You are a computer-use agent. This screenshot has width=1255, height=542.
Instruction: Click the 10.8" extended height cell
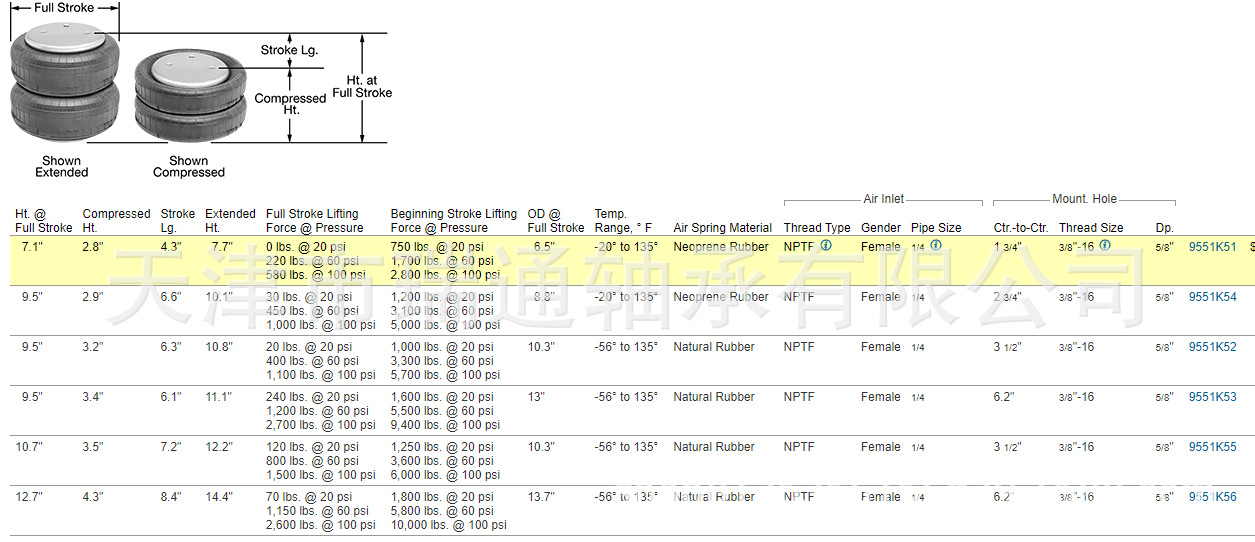[218, 347]
